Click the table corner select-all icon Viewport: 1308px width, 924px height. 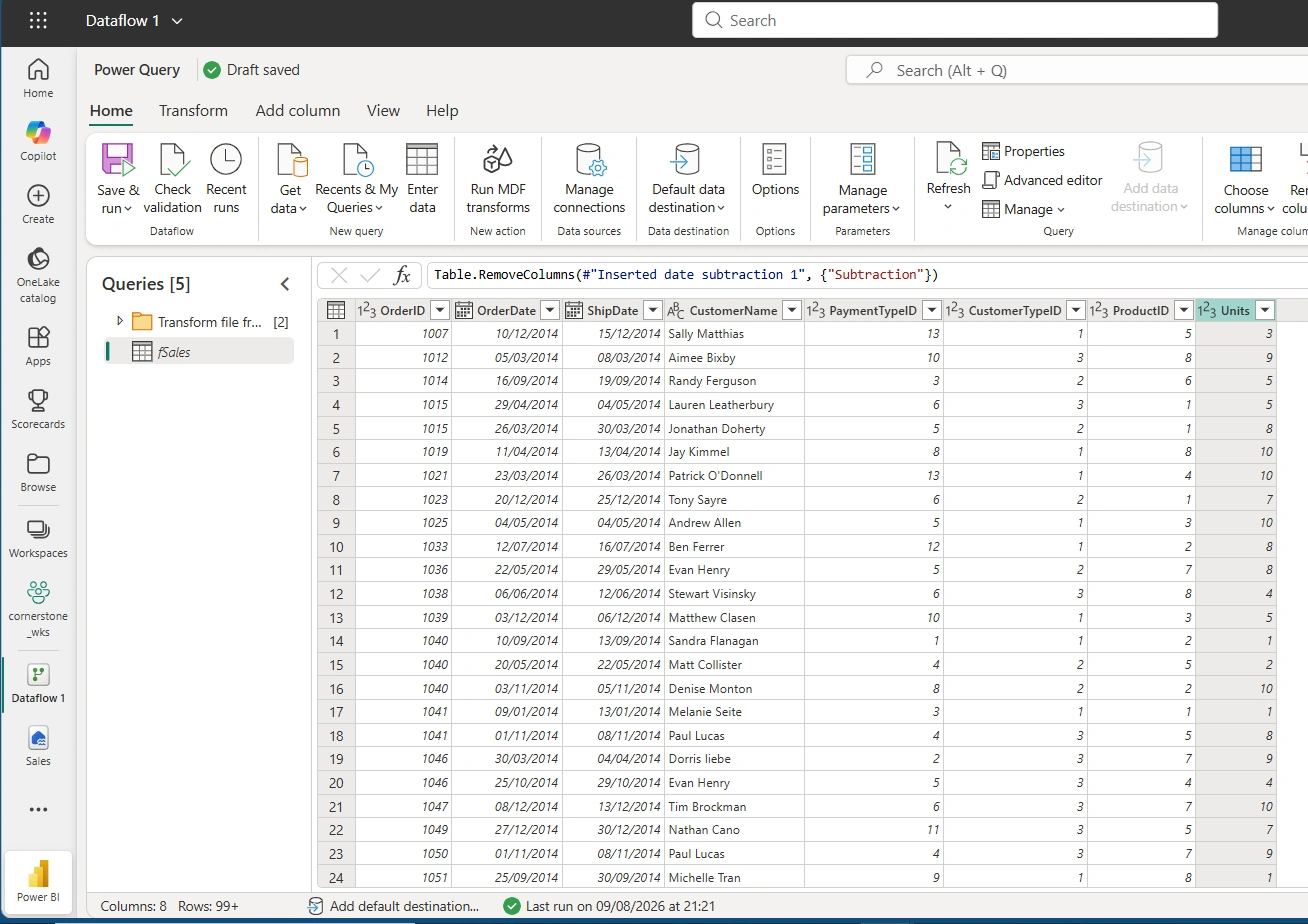pyautogui.click(x=336, y=310)
